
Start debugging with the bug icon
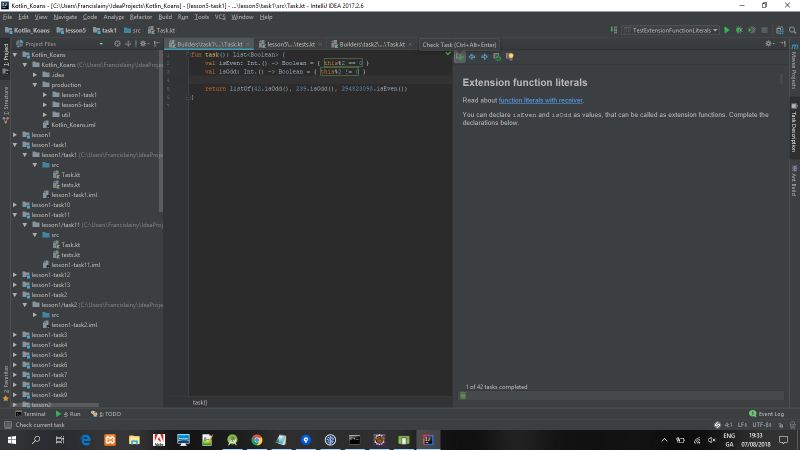(739, 30)
